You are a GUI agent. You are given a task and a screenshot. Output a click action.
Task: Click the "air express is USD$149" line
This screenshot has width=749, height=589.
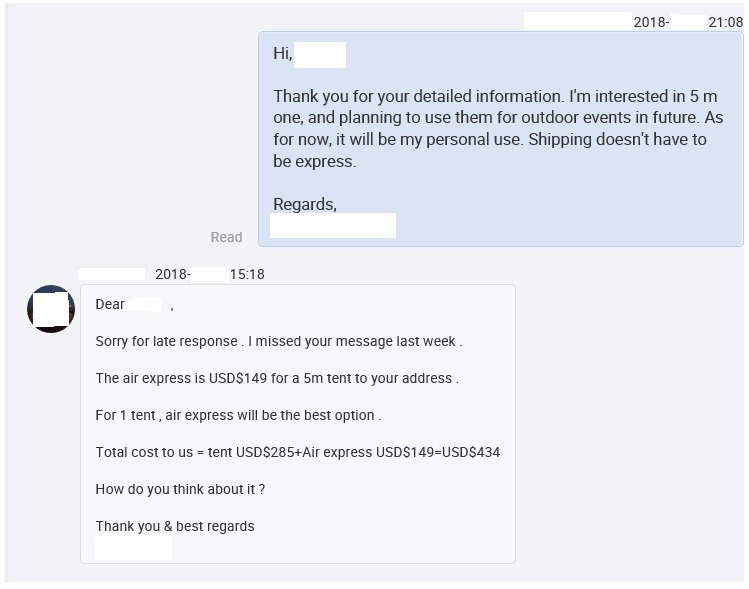click(277, 378)
